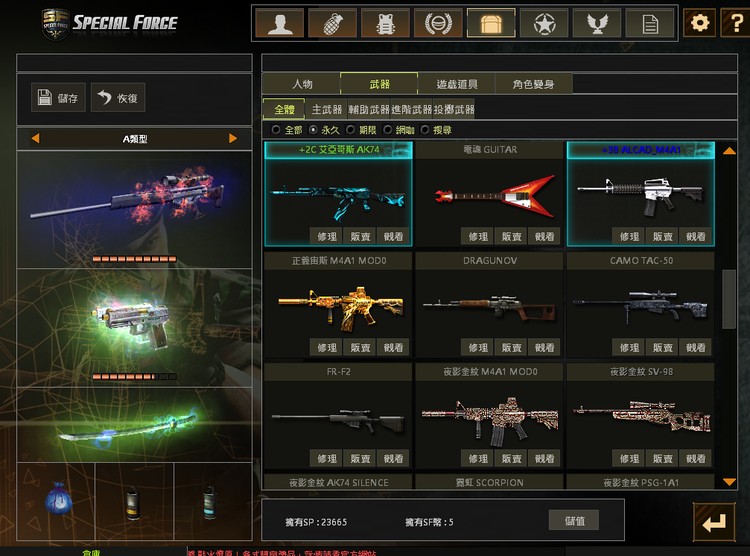750x556 pixels.
Task: Select the 投擲武器 subcategory tab
Action: (454, 109)
